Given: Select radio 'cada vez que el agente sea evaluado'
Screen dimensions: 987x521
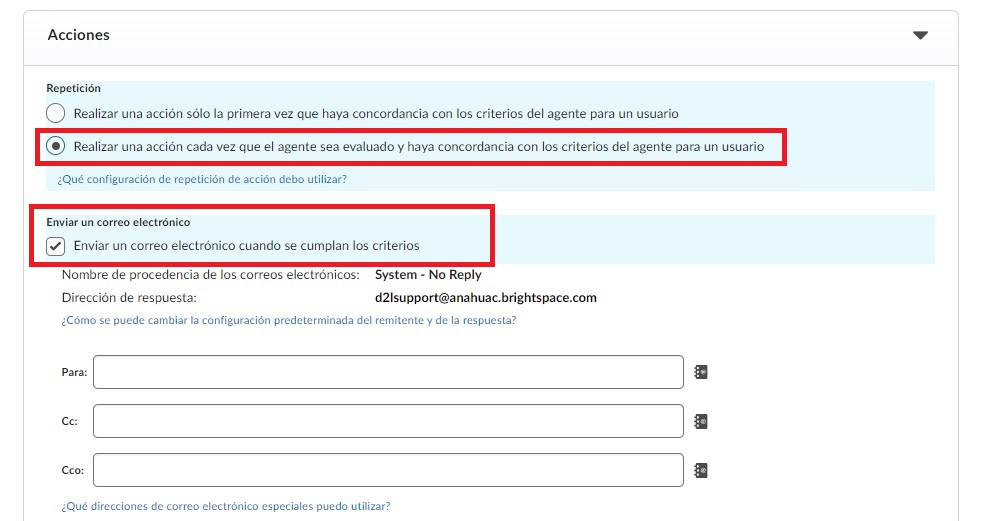Looking at the screenshot, I should point(56,146).
